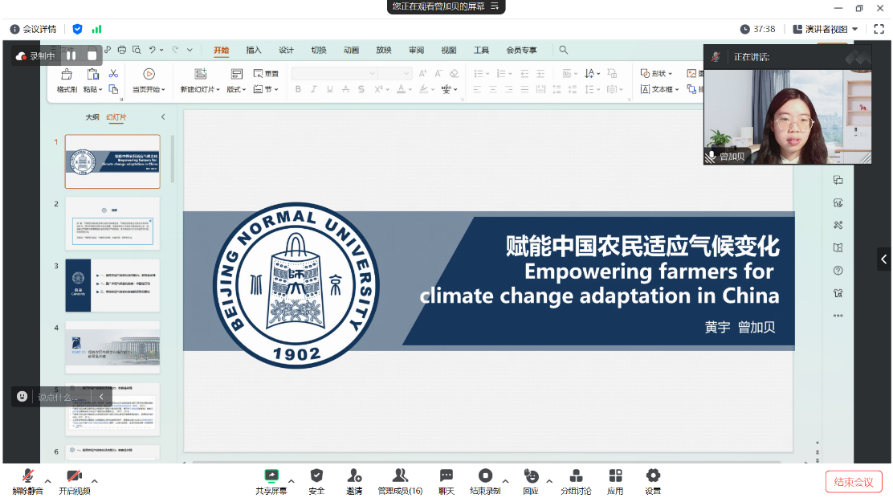Open the share screen option
The width and height of the screenshot is (893, 502).
point(271,481)
